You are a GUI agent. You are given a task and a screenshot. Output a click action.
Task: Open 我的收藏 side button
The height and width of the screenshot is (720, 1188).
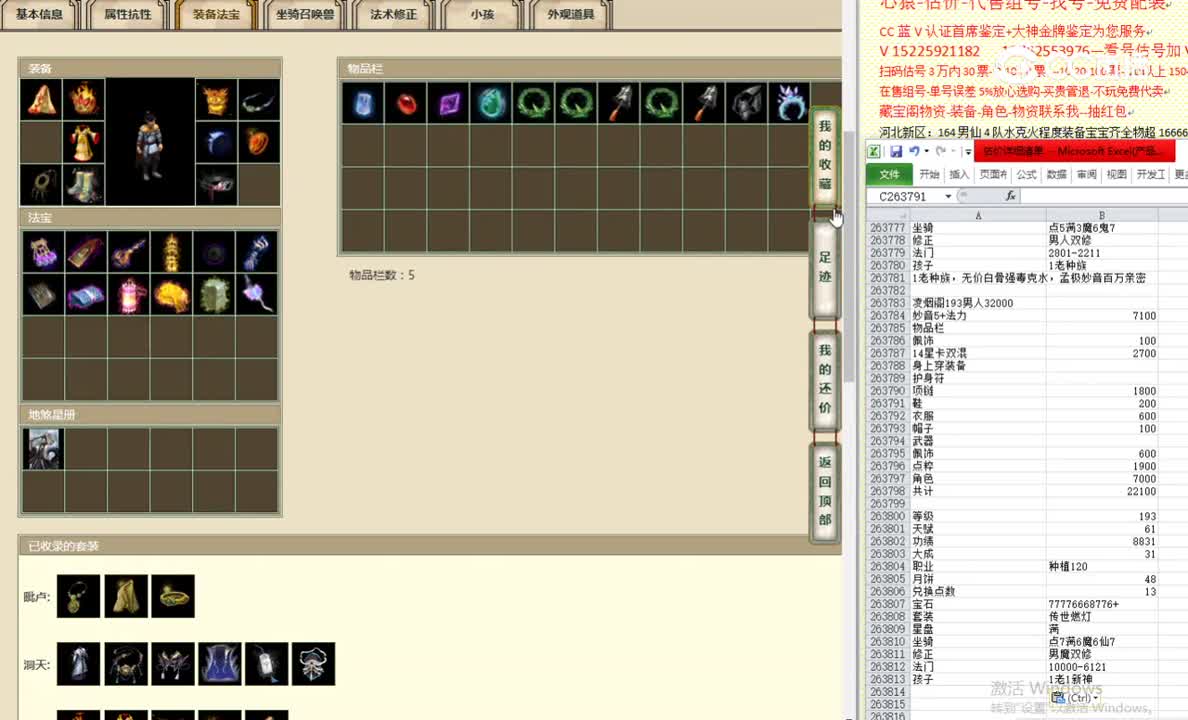825,155
